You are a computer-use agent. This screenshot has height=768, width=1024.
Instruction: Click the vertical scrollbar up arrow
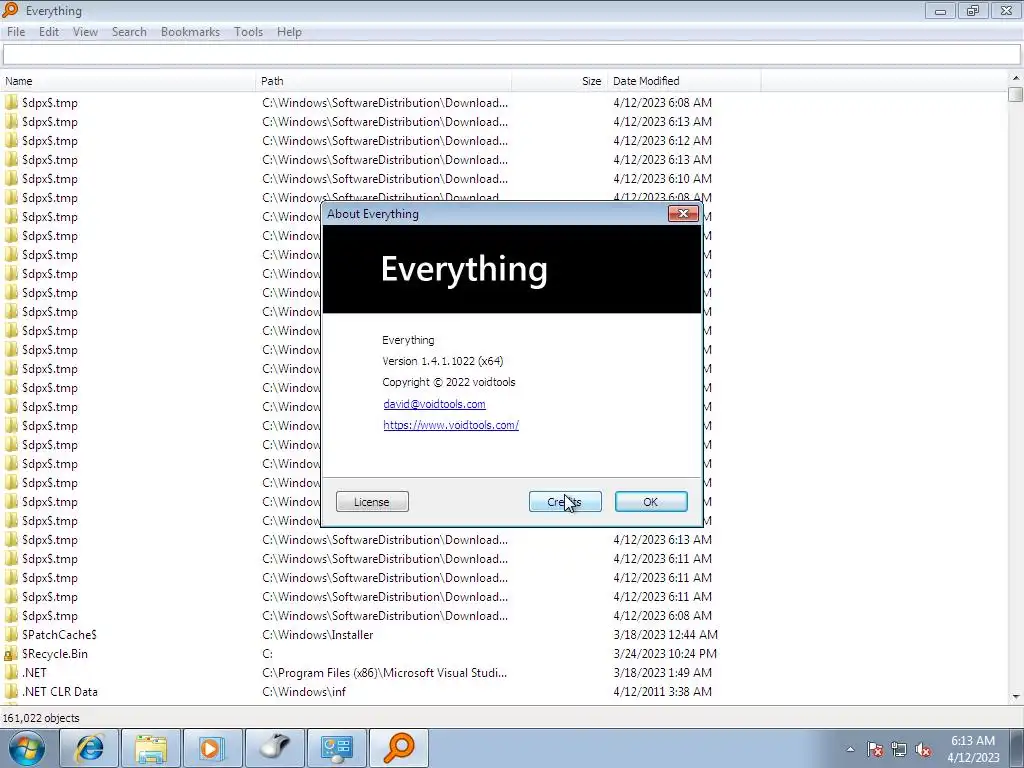pos(1016,78)
